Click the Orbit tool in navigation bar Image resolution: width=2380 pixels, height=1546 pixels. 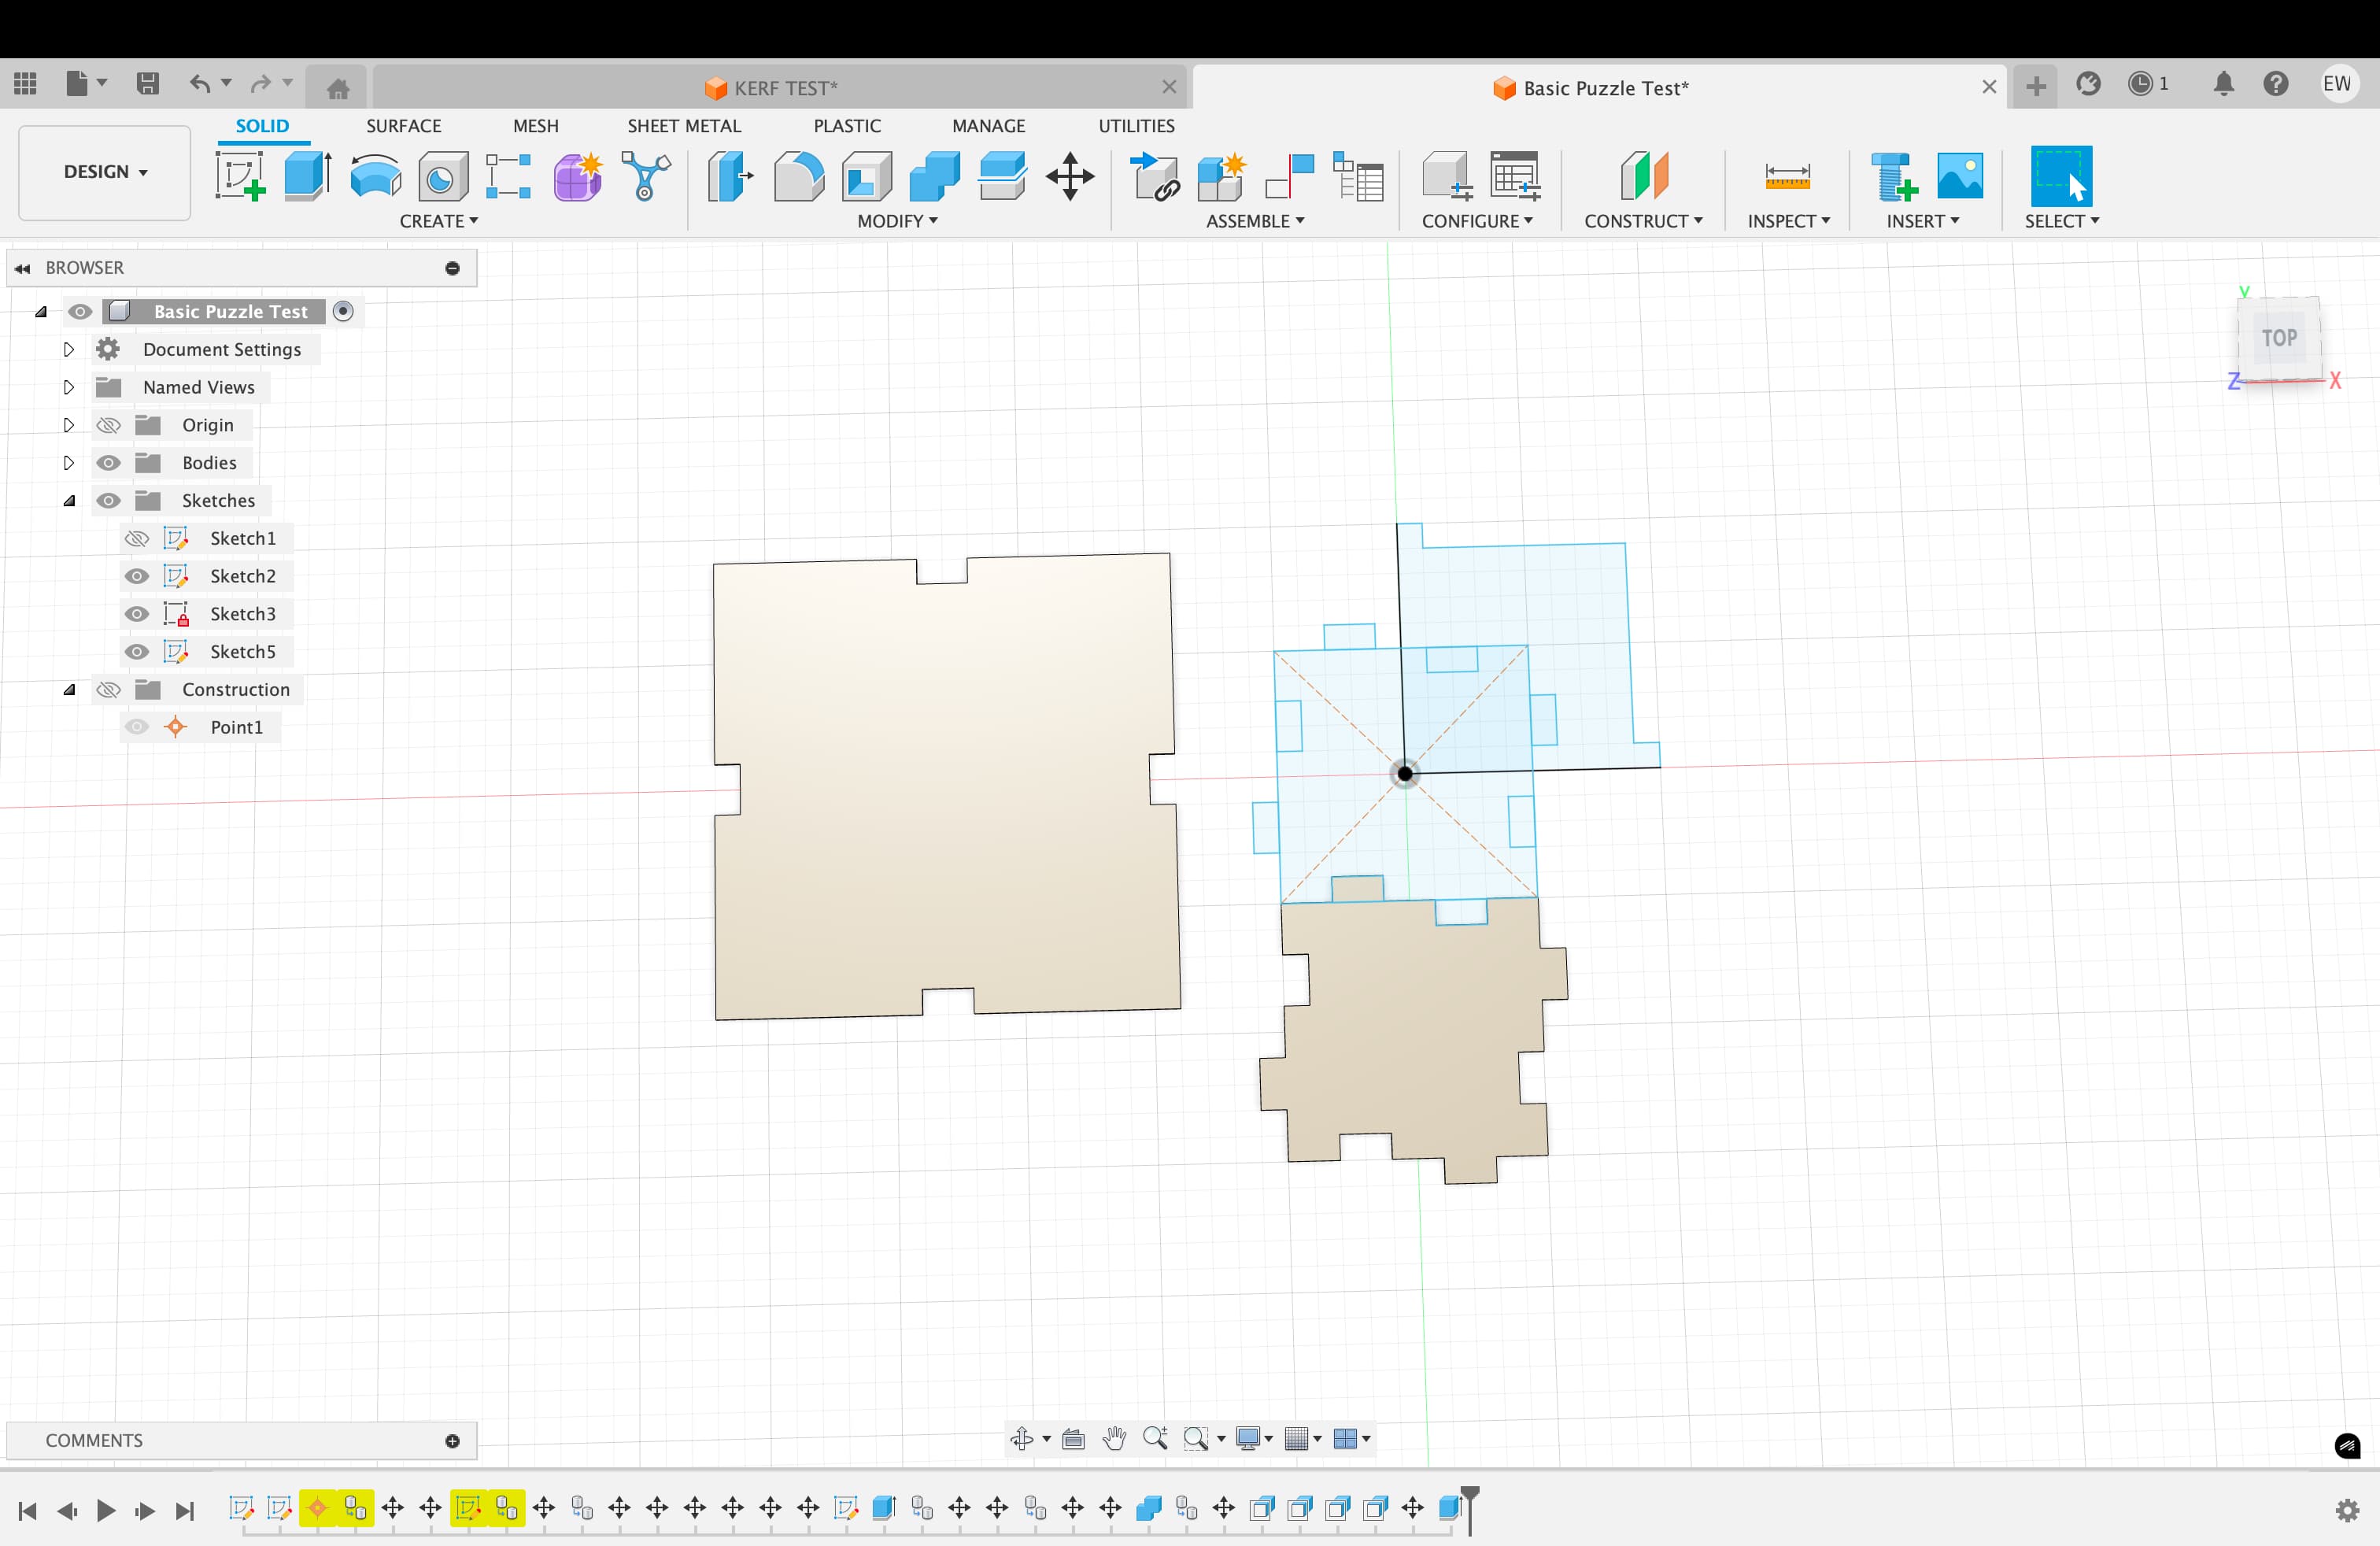click(x=1021, y=1438)
